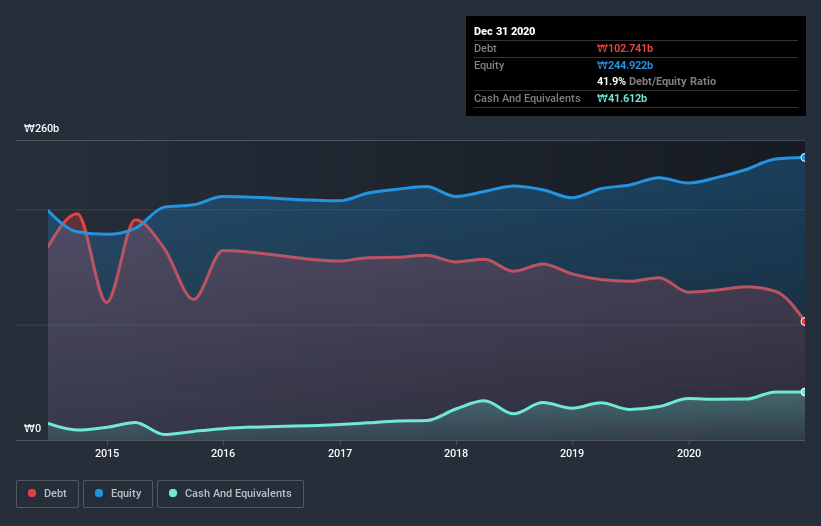Click the ₩244.922b equity value

point(625,65)
